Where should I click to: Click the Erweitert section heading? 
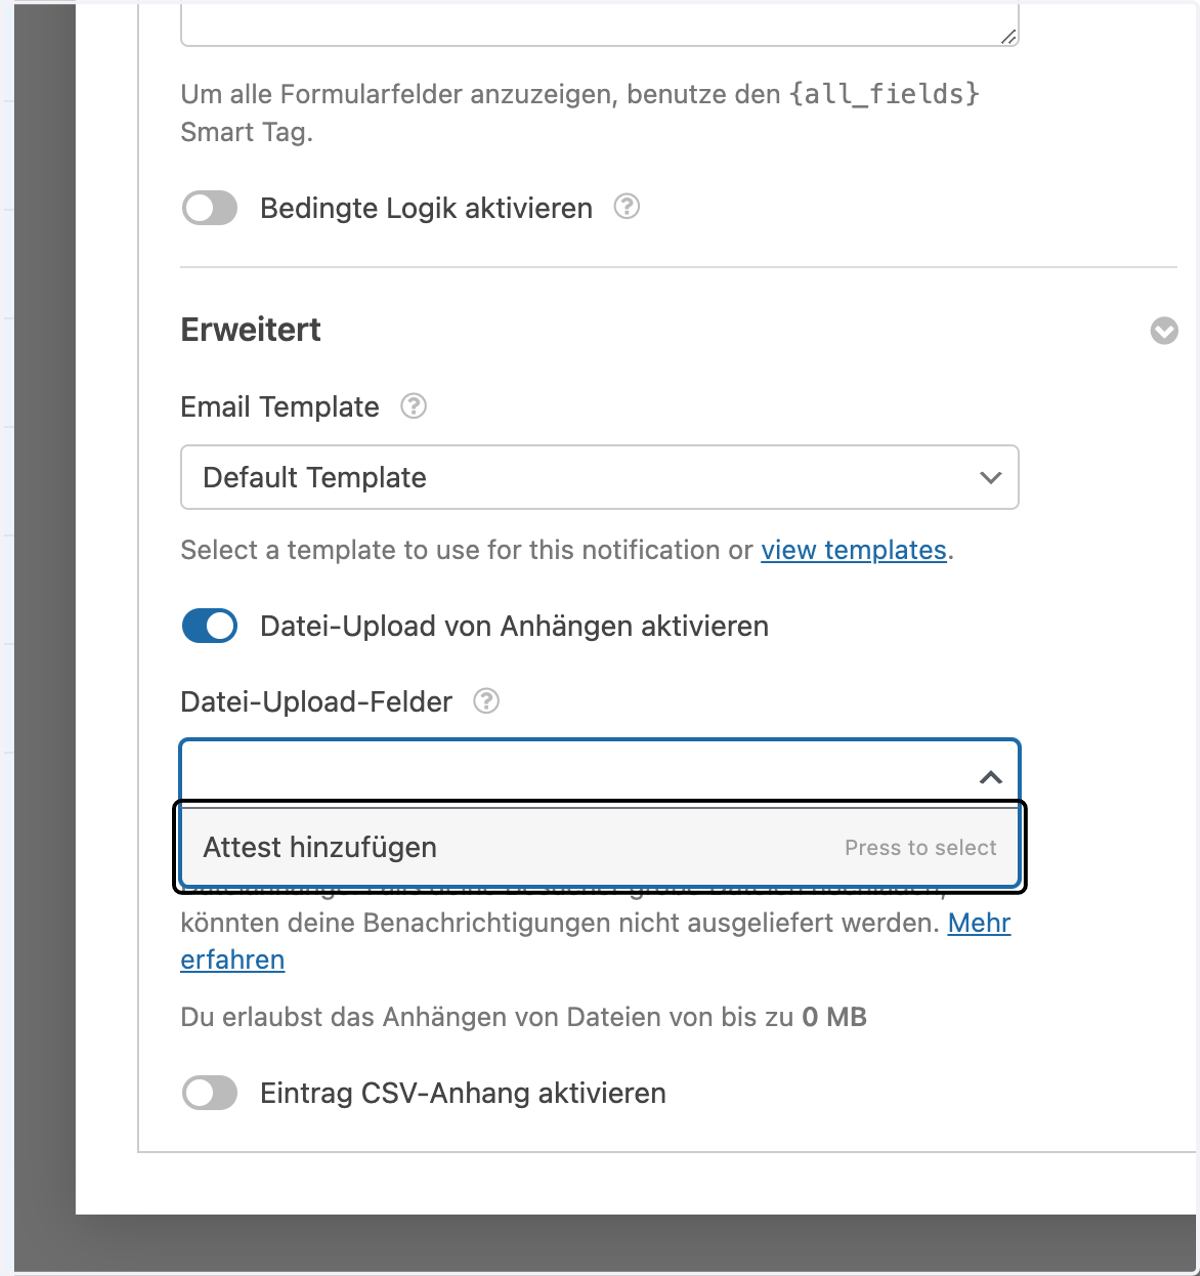click(x=251, y=330)
